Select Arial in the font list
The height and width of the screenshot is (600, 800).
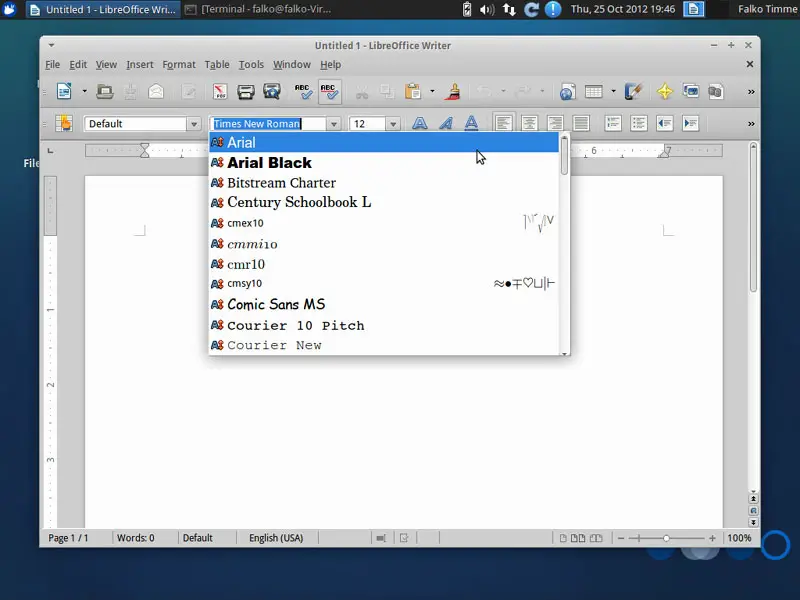pyautogui.click(x=384, y=142)
